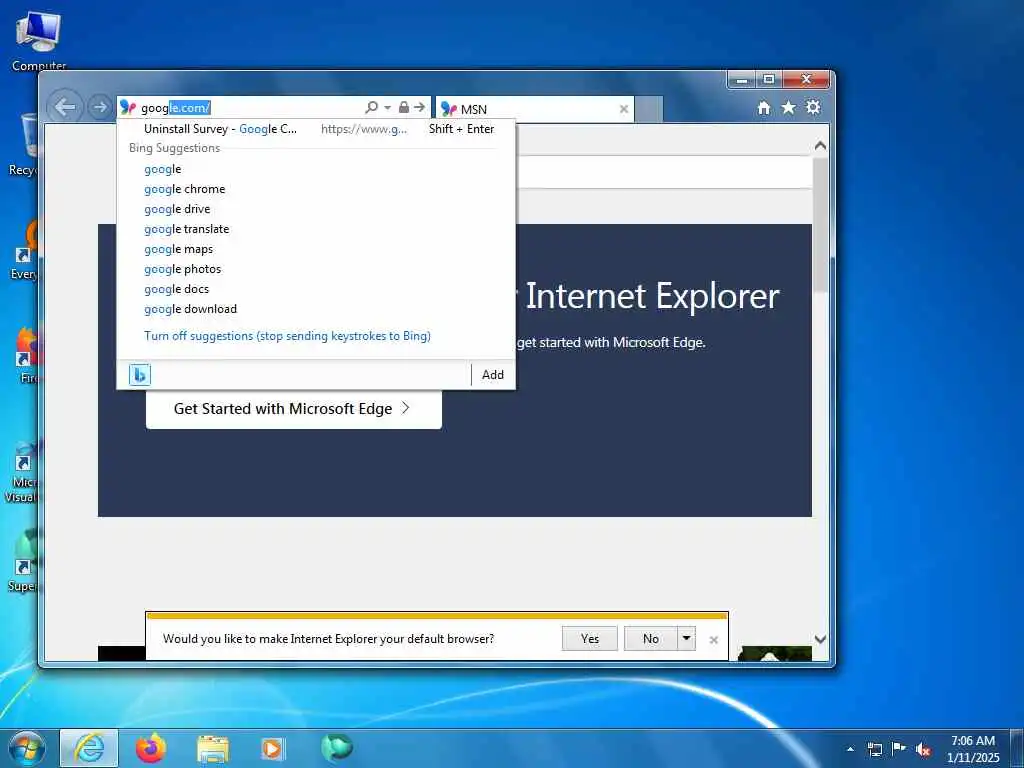The height and width of the screenshot is (768, 1024).
Task: Open Windows Media Player taskbar icon
Action: [x=272, y=748]
